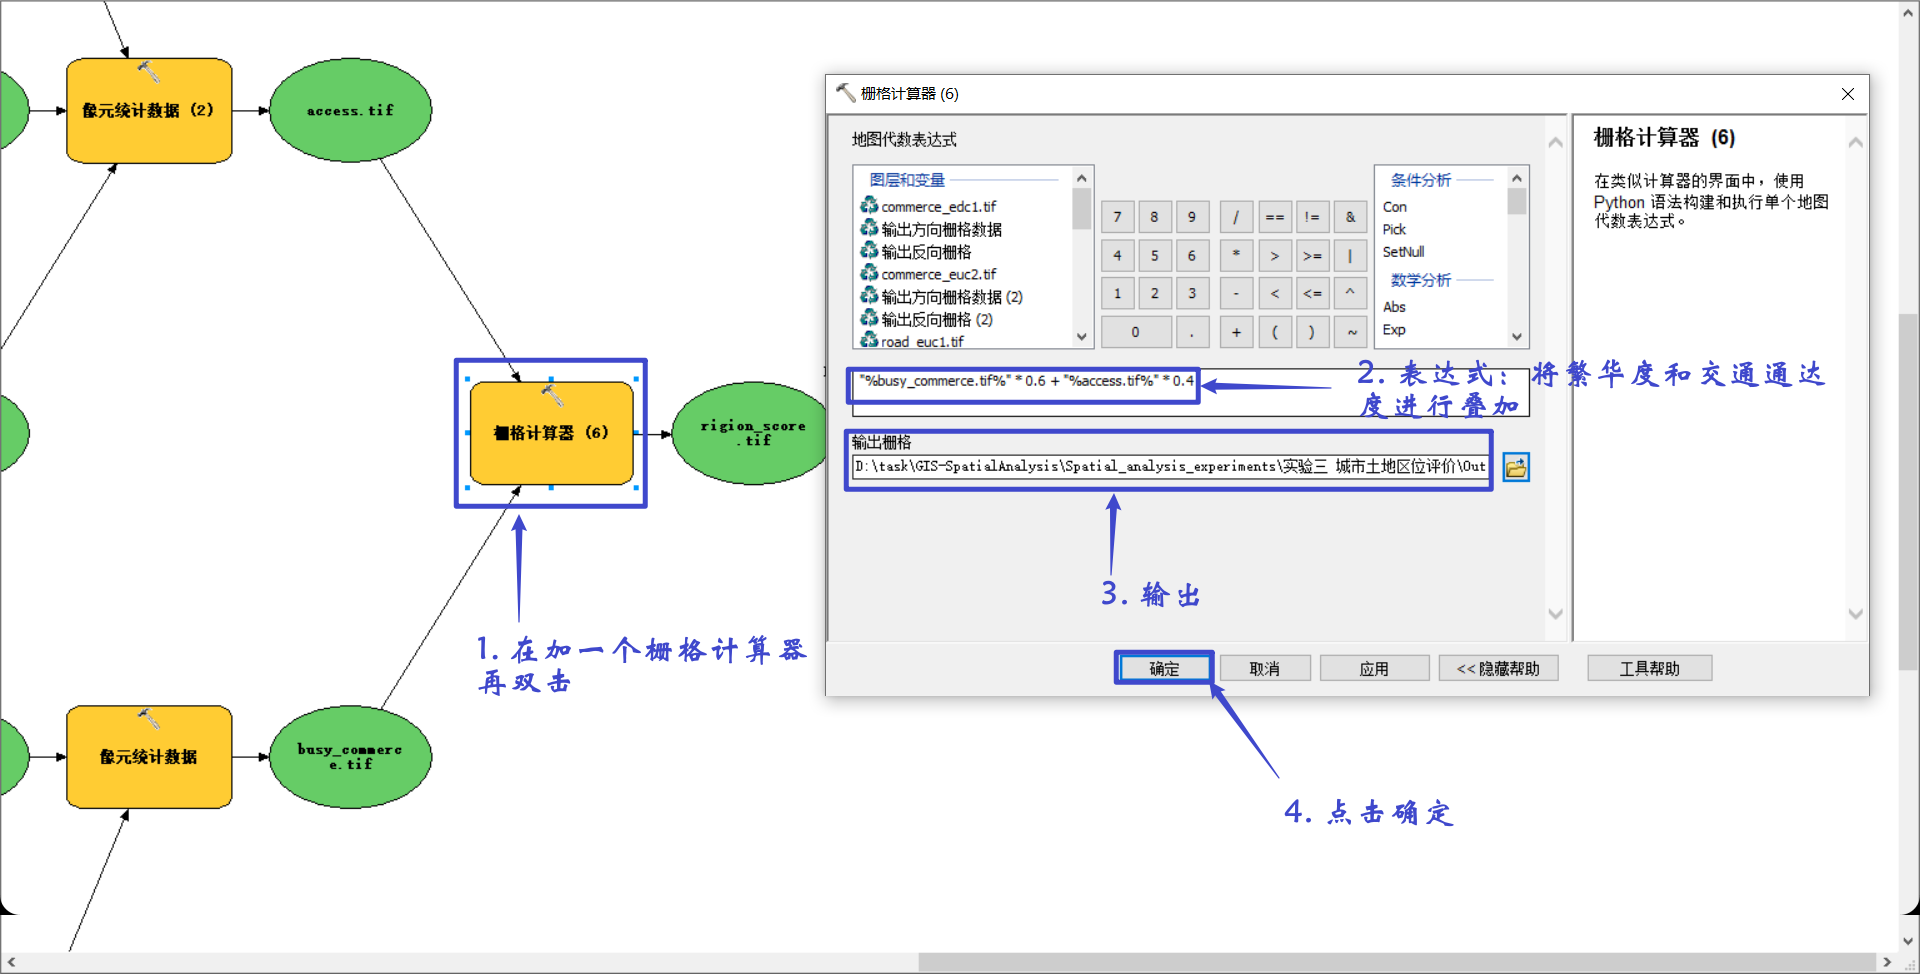
Task: Insert the subtraction - operator
Action: click(x=1236, y=293)
